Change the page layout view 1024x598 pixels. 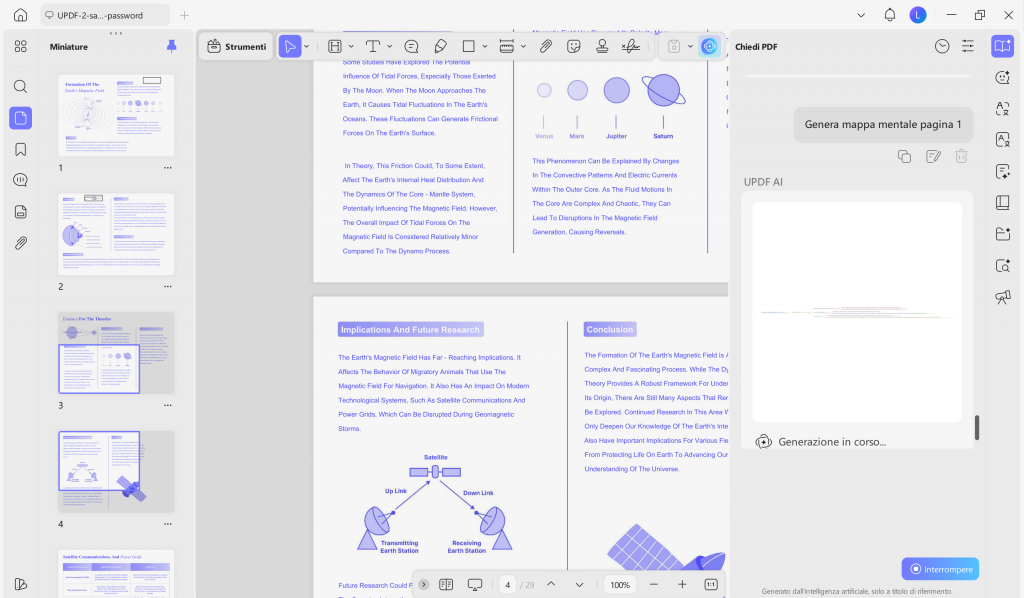(446, 584)
